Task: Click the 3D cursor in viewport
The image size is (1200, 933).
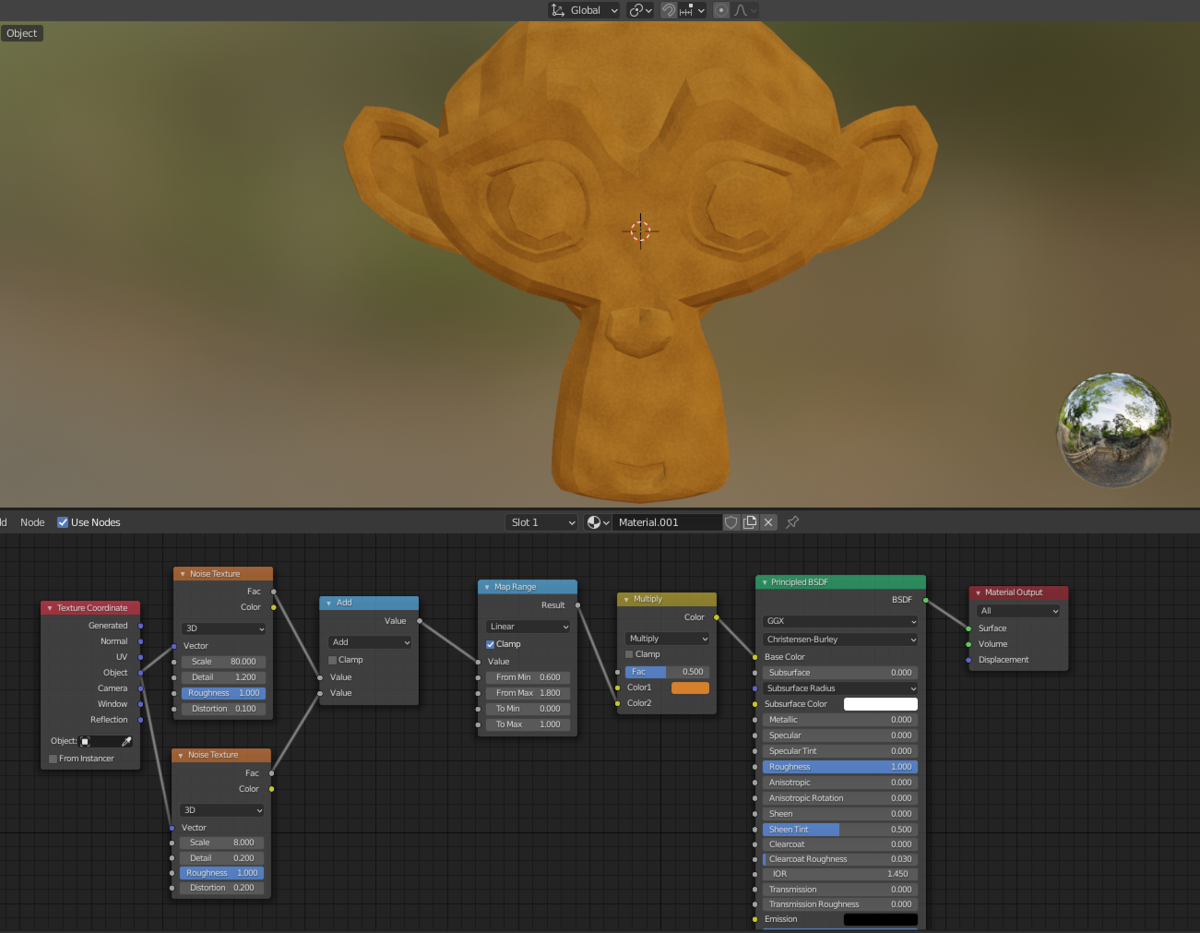Action: pos(641,231)
